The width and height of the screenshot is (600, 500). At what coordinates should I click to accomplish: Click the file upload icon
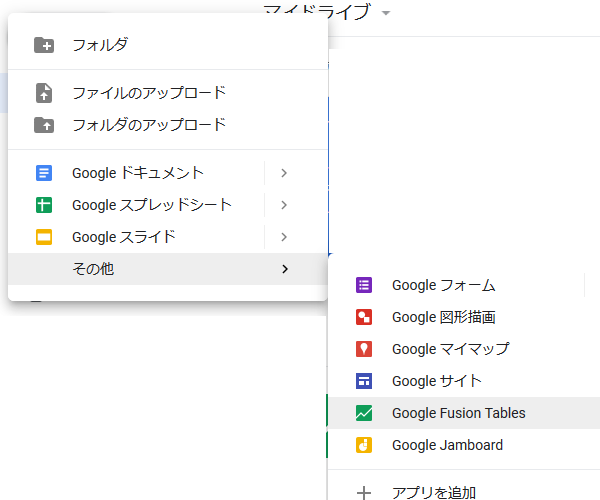coord(44,93)
